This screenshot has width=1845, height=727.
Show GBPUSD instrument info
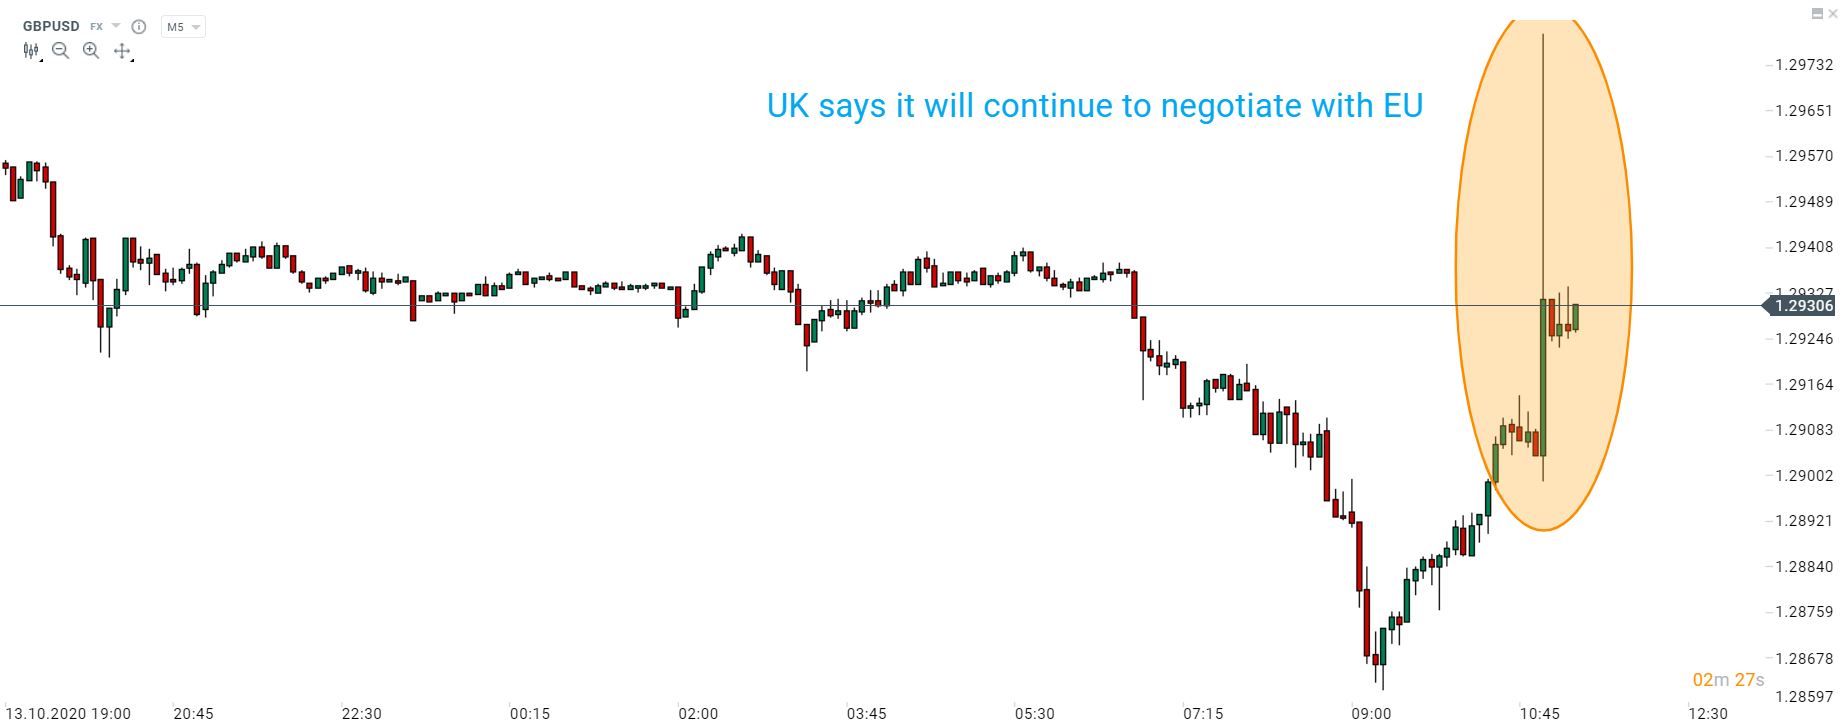pos(139,27)
